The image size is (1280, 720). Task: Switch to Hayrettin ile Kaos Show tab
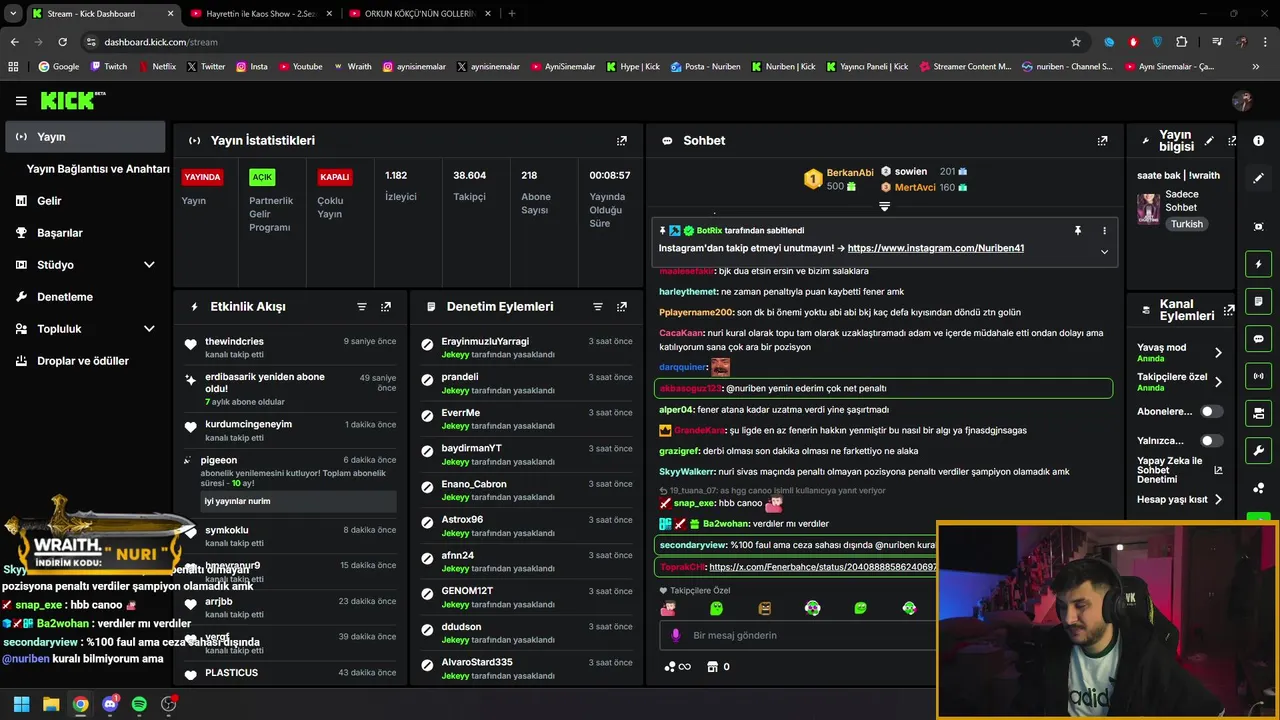pos(260,13)
